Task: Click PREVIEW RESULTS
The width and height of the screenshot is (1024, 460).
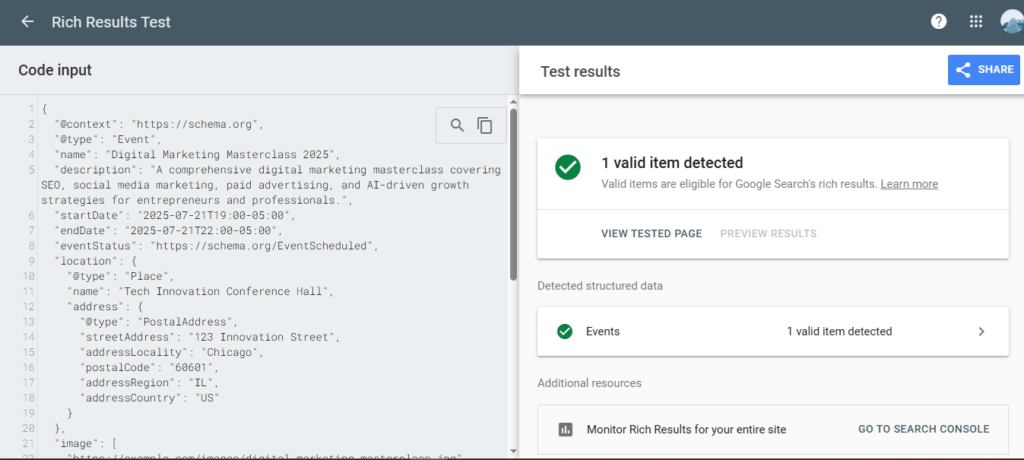Action: tap(768, 234)
